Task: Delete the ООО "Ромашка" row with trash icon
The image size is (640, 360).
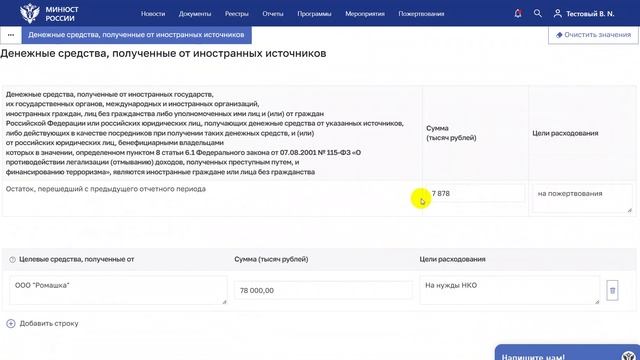Action: point(612,291)
